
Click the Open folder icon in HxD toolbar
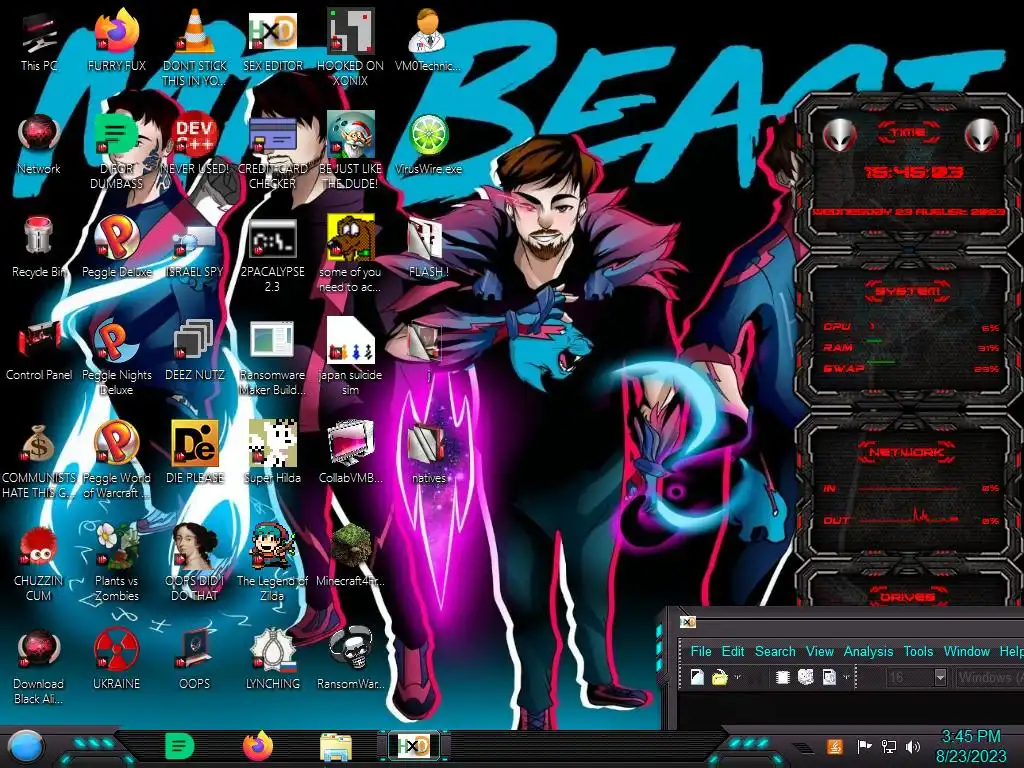click(x=719, y=677)
